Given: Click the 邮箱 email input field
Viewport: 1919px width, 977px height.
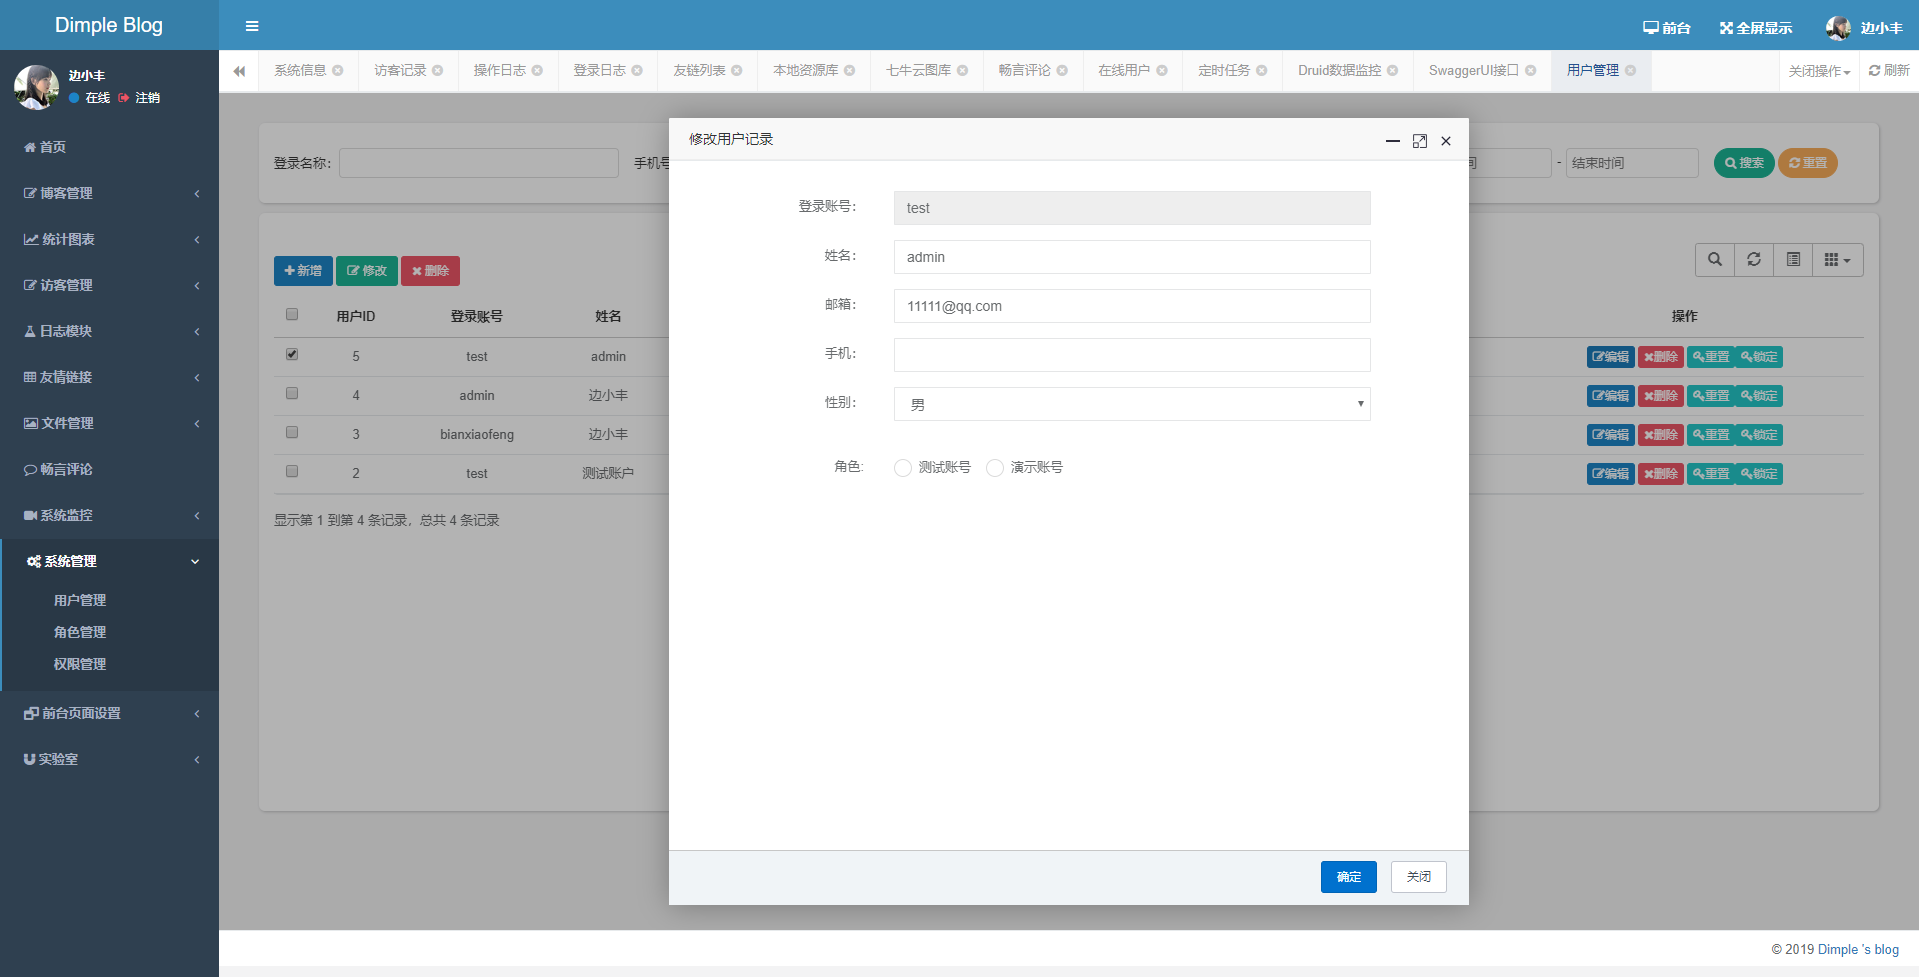Looking at the screenshot, I should [x=1132, y=306].
